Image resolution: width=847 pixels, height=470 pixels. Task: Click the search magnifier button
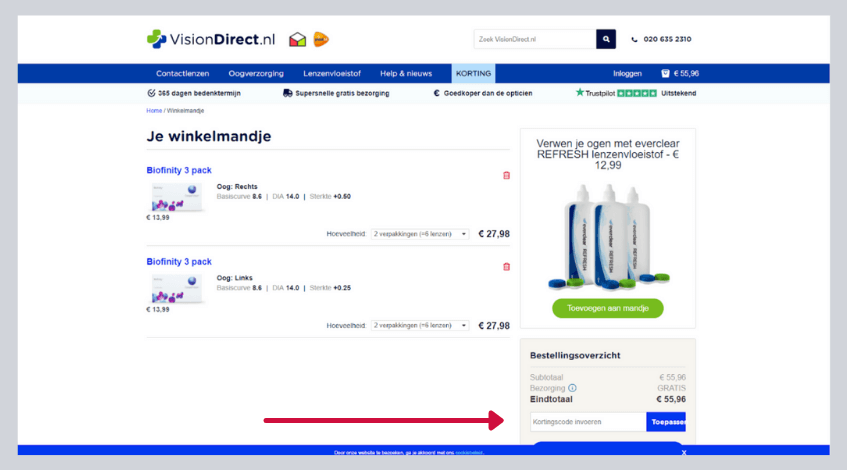pos(606,39)
